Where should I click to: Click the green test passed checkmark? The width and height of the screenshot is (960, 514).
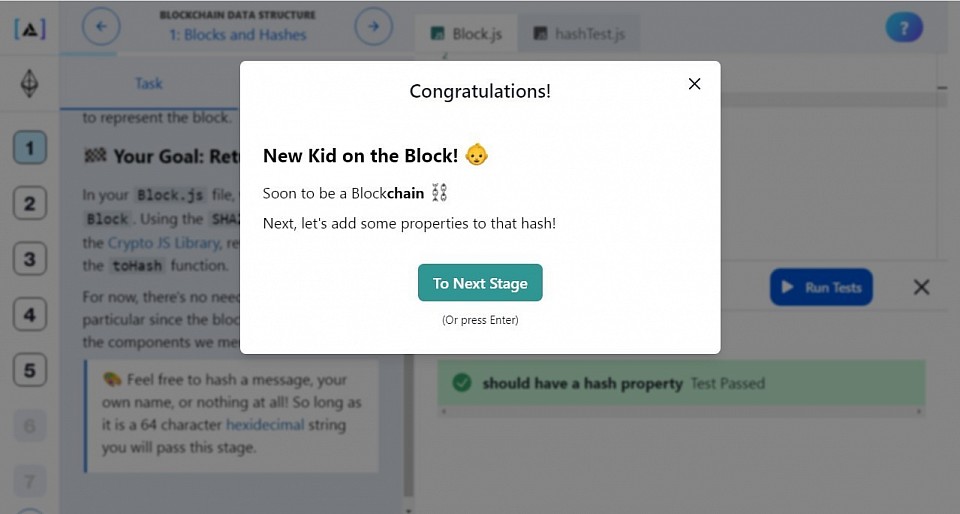(x=462, y=383)
